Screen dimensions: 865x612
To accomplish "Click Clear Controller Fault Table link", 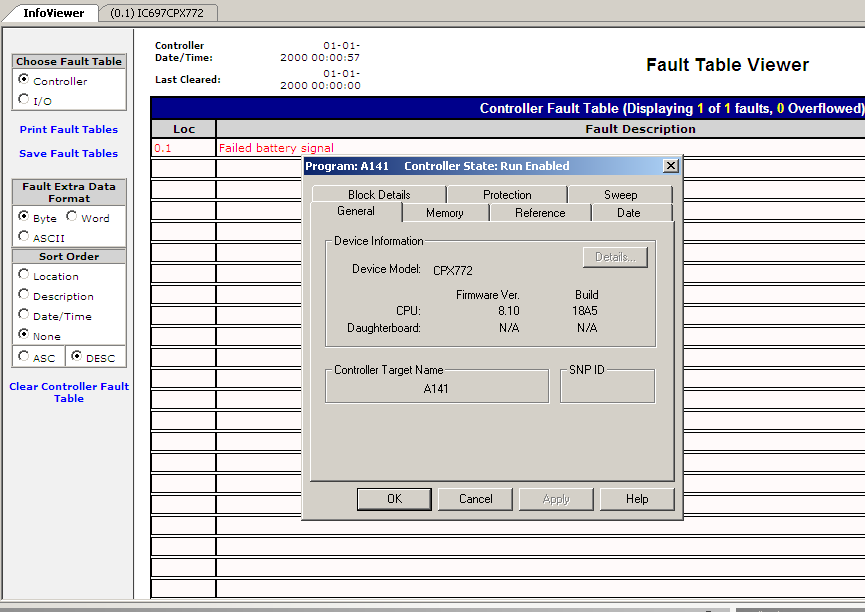I will pos(68,392).
